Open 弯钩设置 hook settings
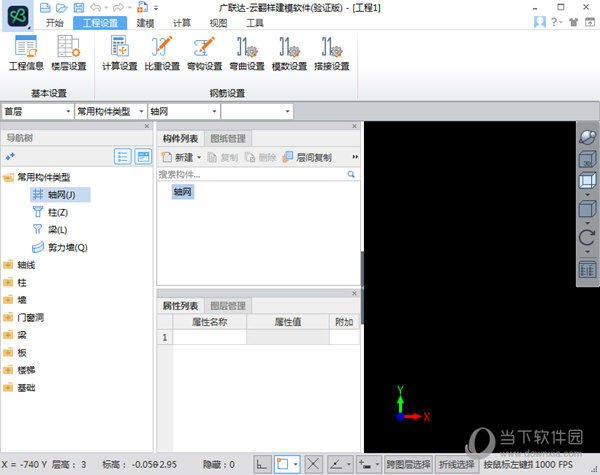 [x=204, y=53]
